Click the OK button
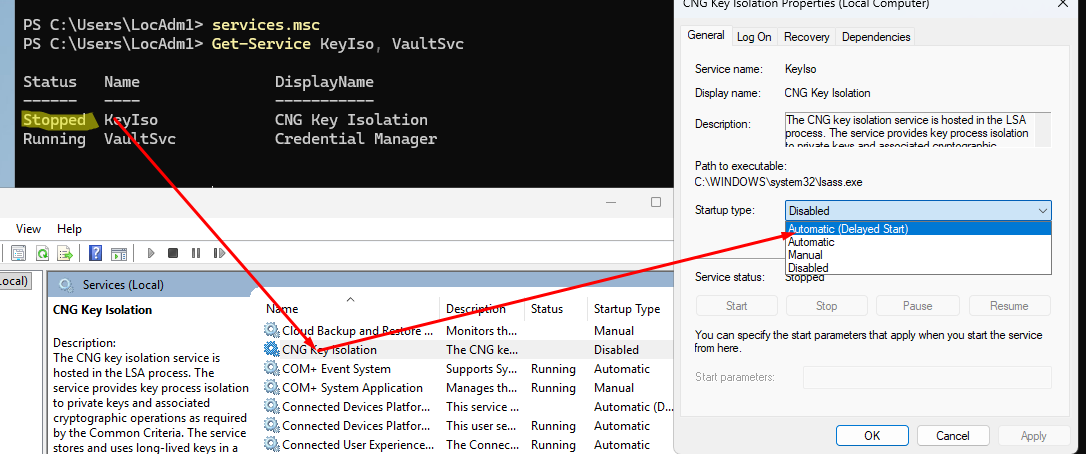The image size is (1086, 454). 871,436
